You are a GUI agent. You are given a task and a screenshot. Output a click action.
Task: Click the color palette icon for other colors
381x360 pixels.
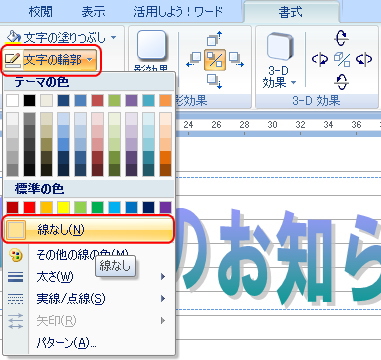[16, 255]
